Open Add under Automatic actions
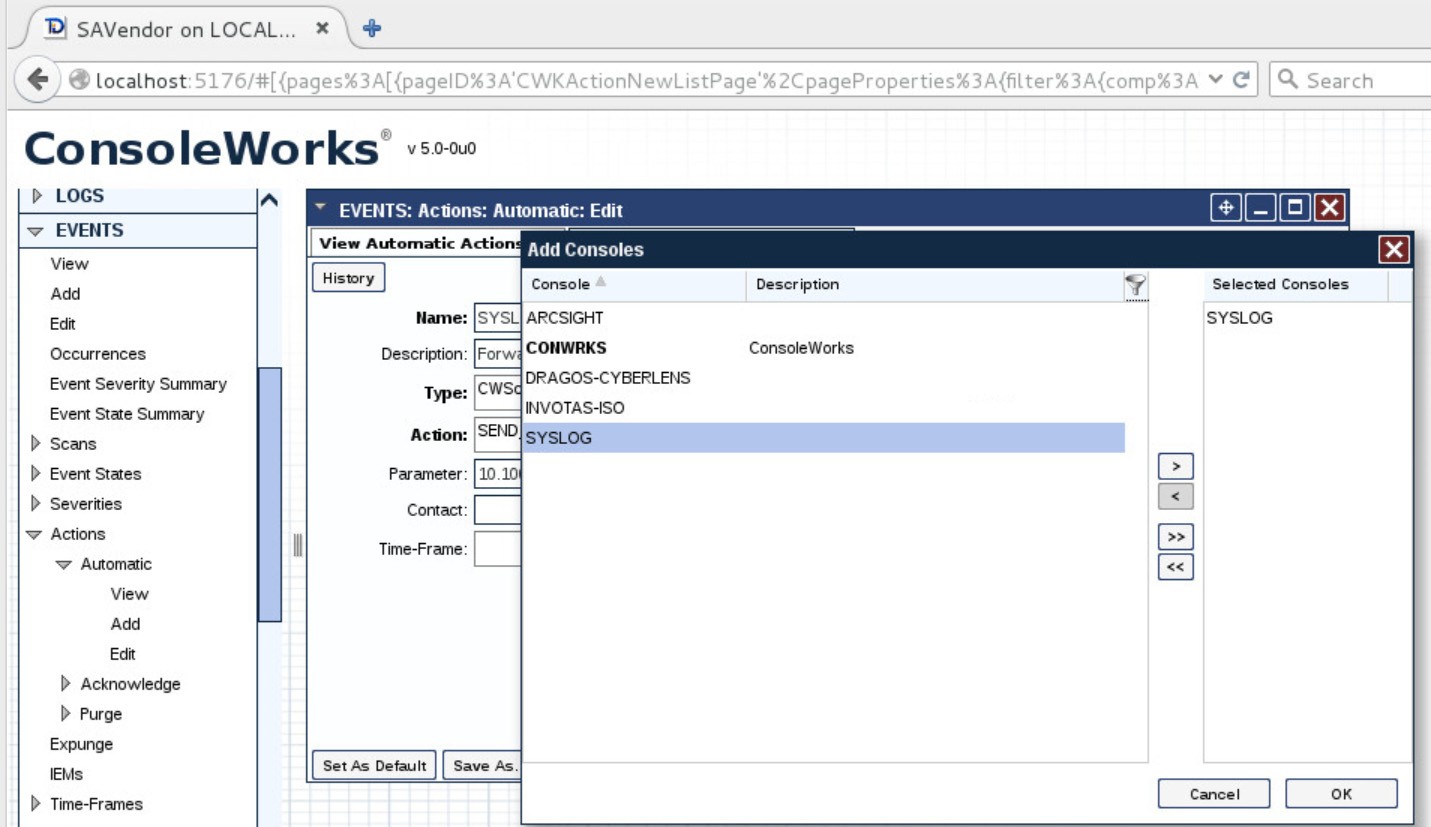 (125, 624)
